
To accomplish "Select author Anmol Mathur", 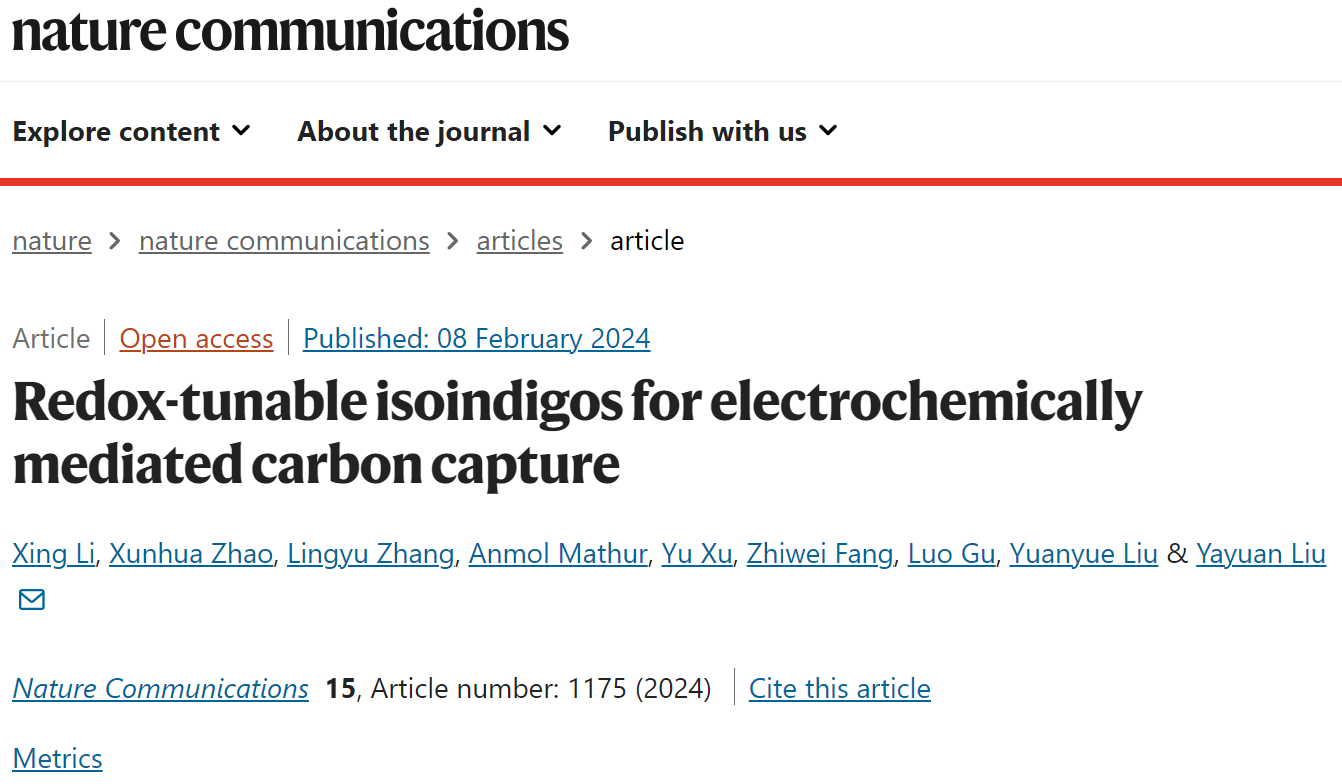I will pos(558,553).
